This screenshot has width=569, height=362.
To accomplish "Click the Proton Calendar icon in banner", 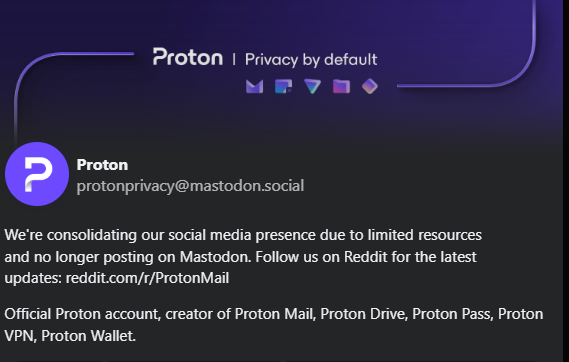I will click(x=283, y=87).
